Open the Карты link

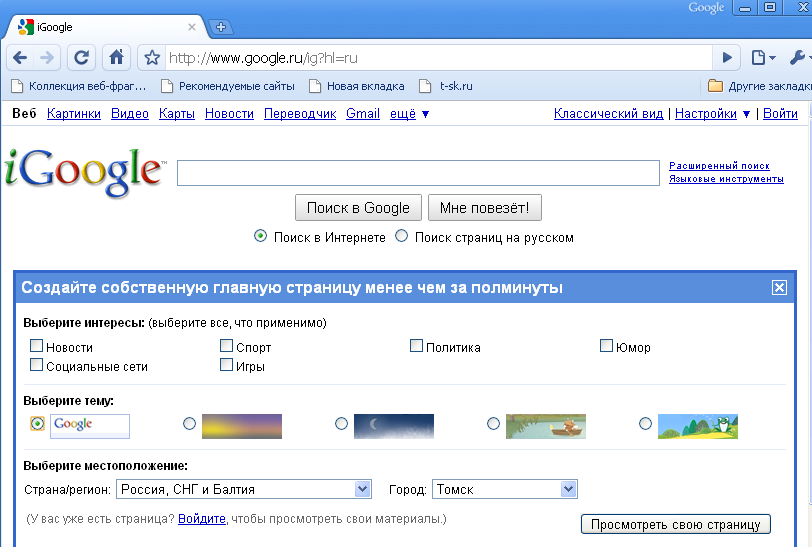click(177, 113)
